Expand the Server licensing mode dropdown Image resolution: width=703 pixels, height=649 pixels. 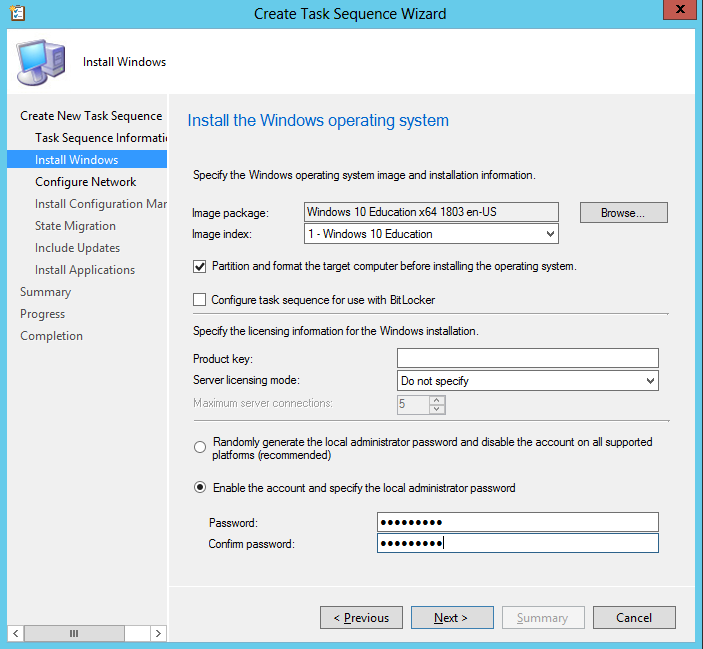click(528, 381)
